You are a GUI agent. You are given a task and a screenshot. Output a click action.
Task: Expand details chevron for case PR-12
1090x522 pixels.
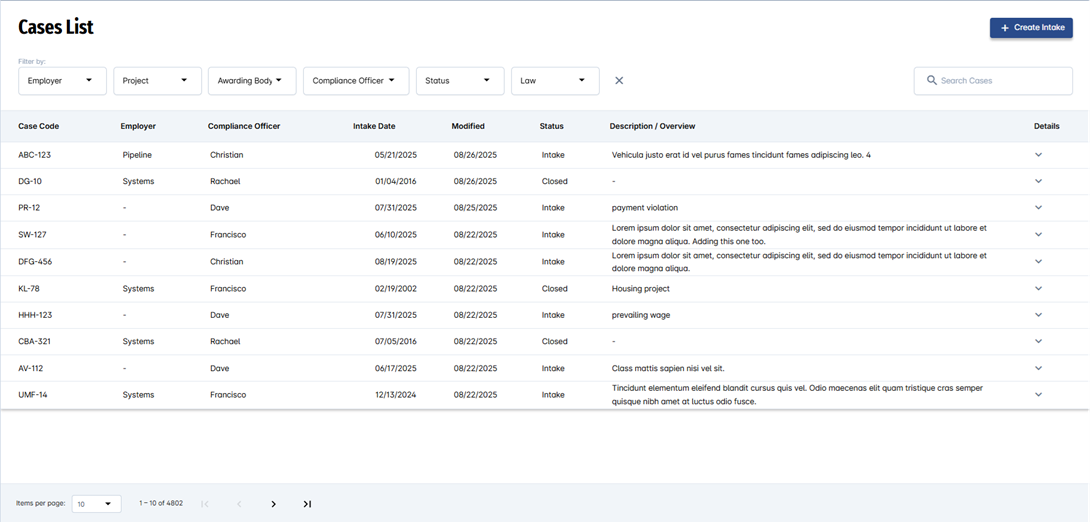(x=1039, y=207)
